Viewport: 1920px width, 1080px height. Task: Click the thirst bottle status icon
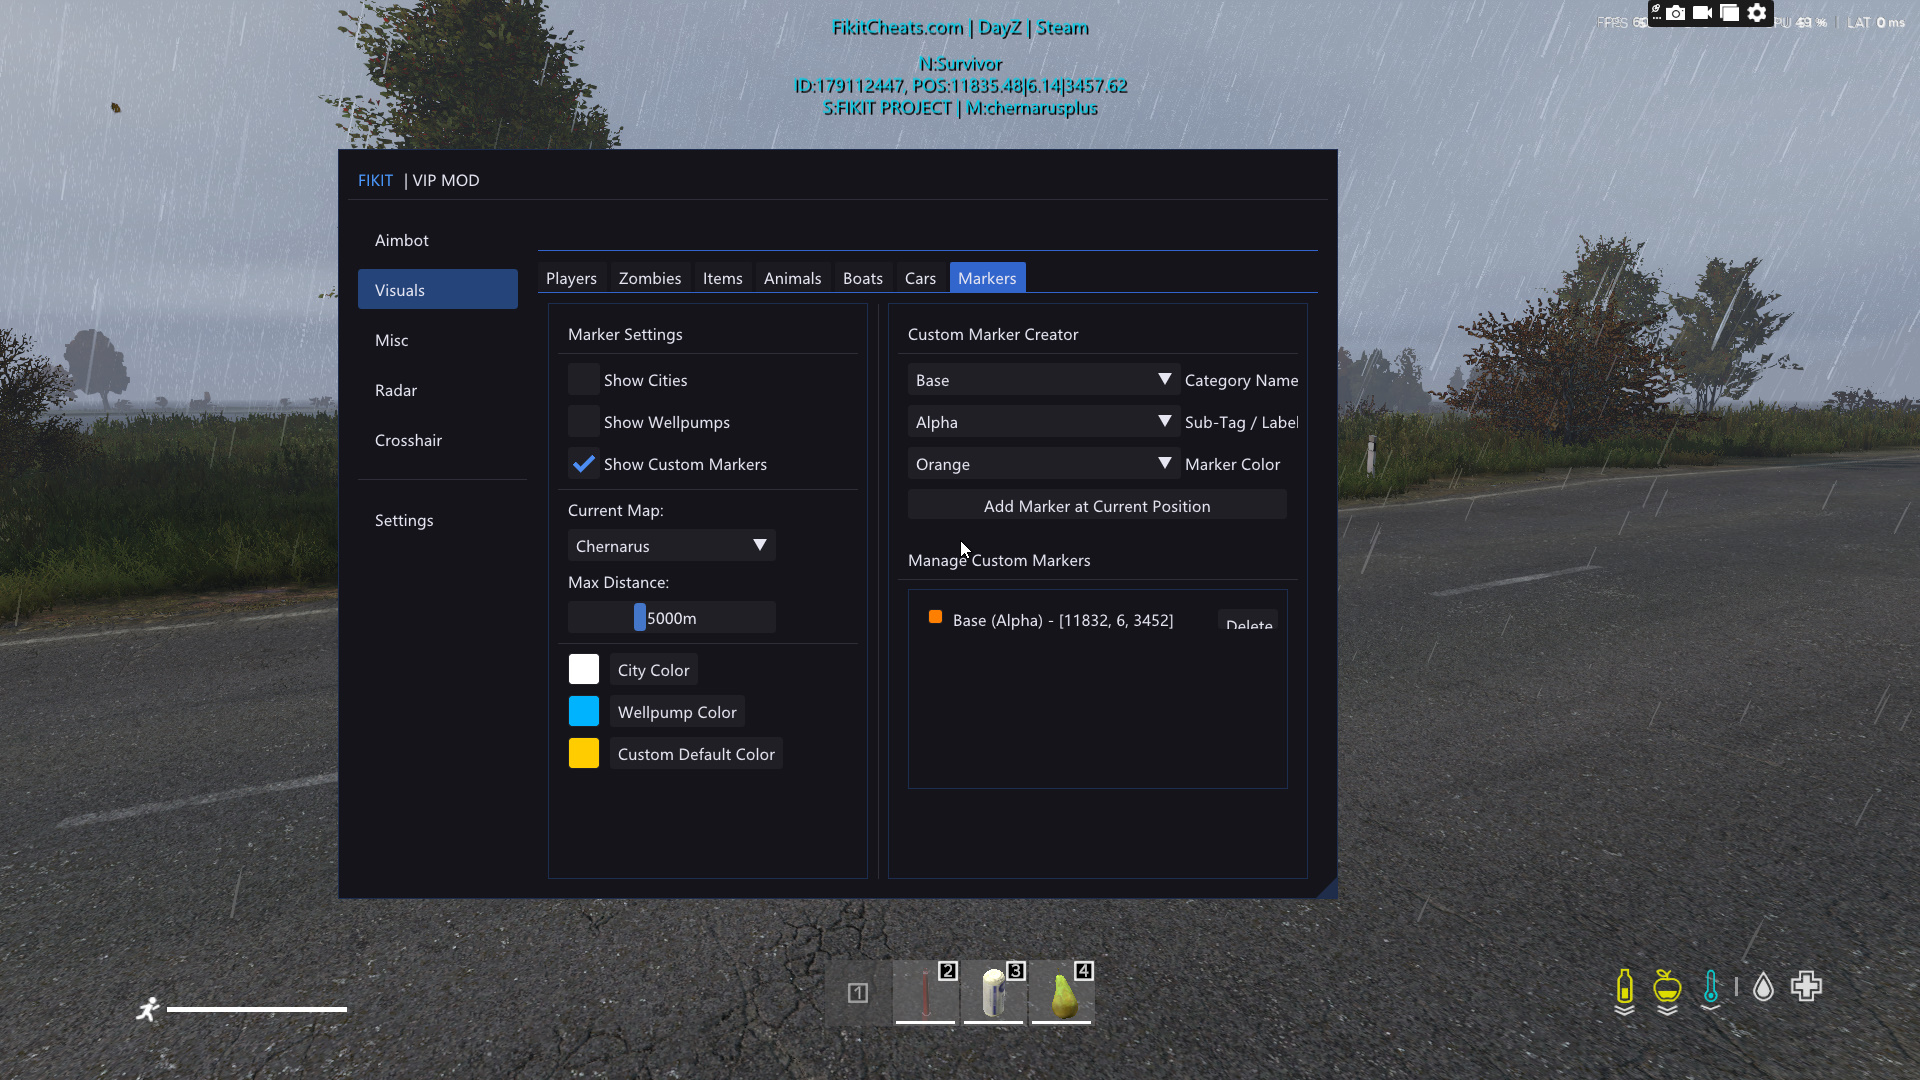(1625, 988)
